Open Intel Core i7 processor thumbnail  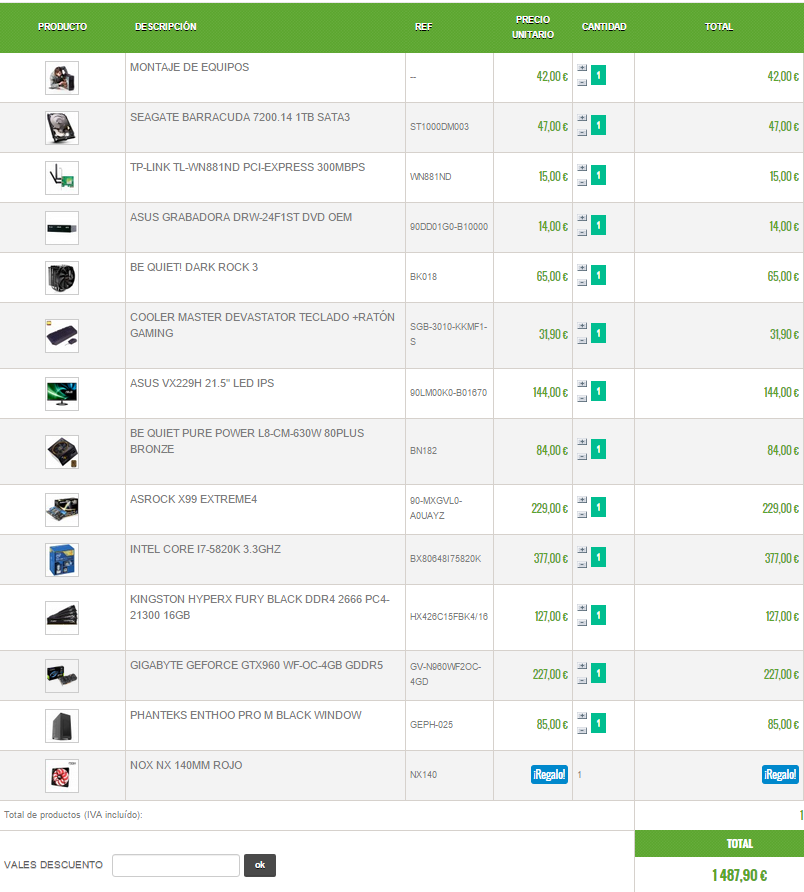point(62,560)
